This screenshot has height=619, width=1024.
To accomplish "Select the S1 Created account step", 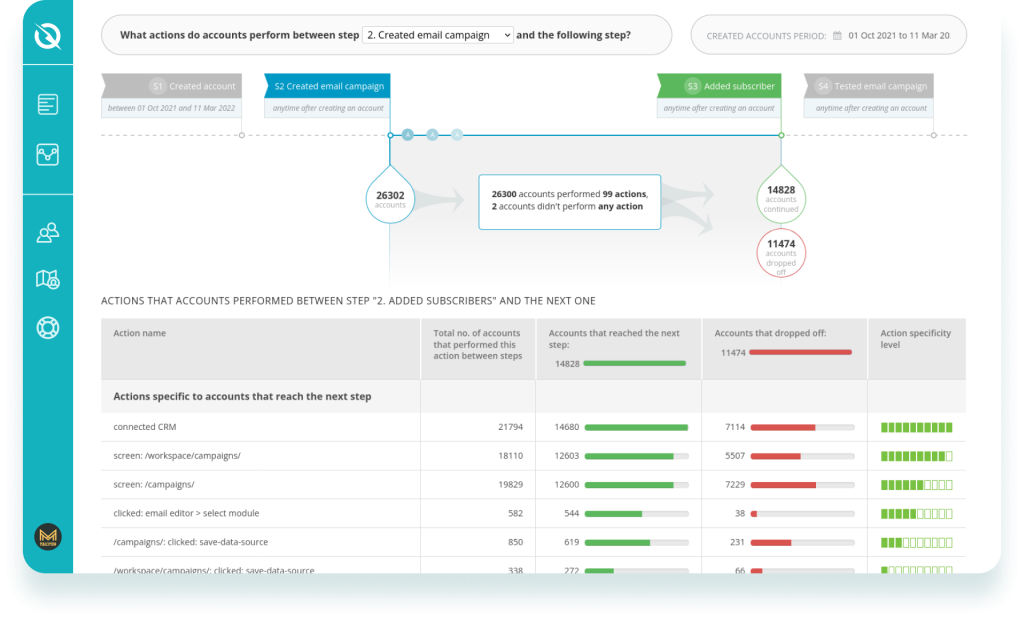I will click(172, 86).
